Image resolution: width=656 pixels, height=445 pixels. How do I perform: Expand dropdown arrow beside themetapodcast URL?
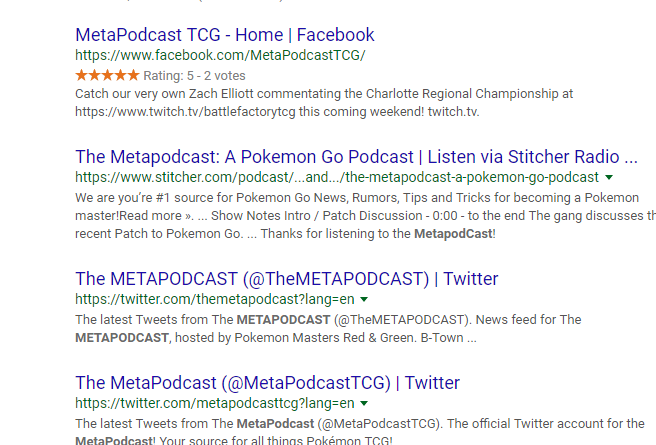[x=364, y=299]
